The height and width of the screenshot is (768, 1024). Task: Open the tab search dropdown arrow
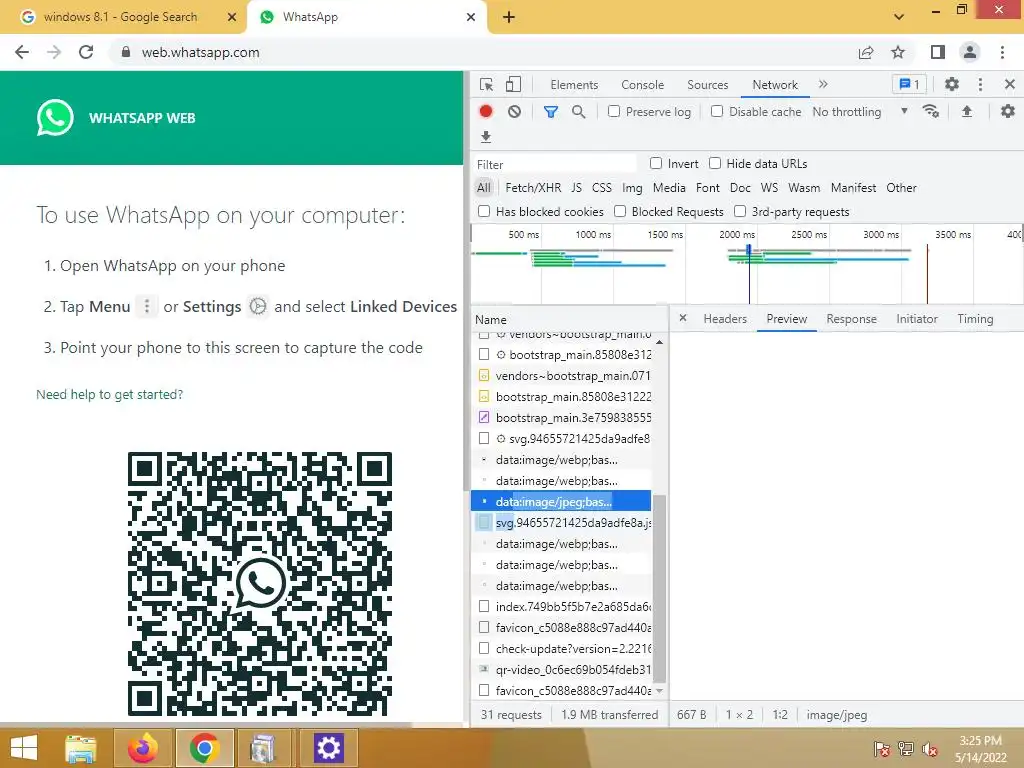coord(899,17)
